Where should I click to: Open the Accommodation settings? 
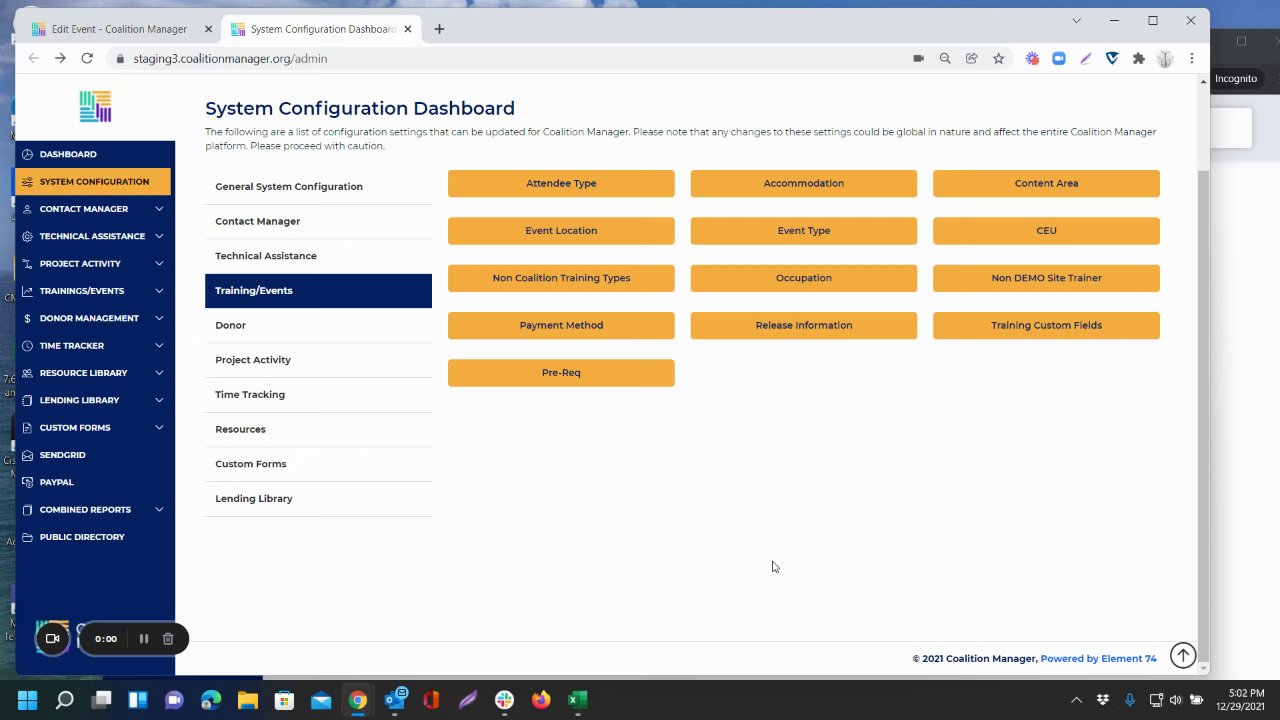(x=804, y=183)
